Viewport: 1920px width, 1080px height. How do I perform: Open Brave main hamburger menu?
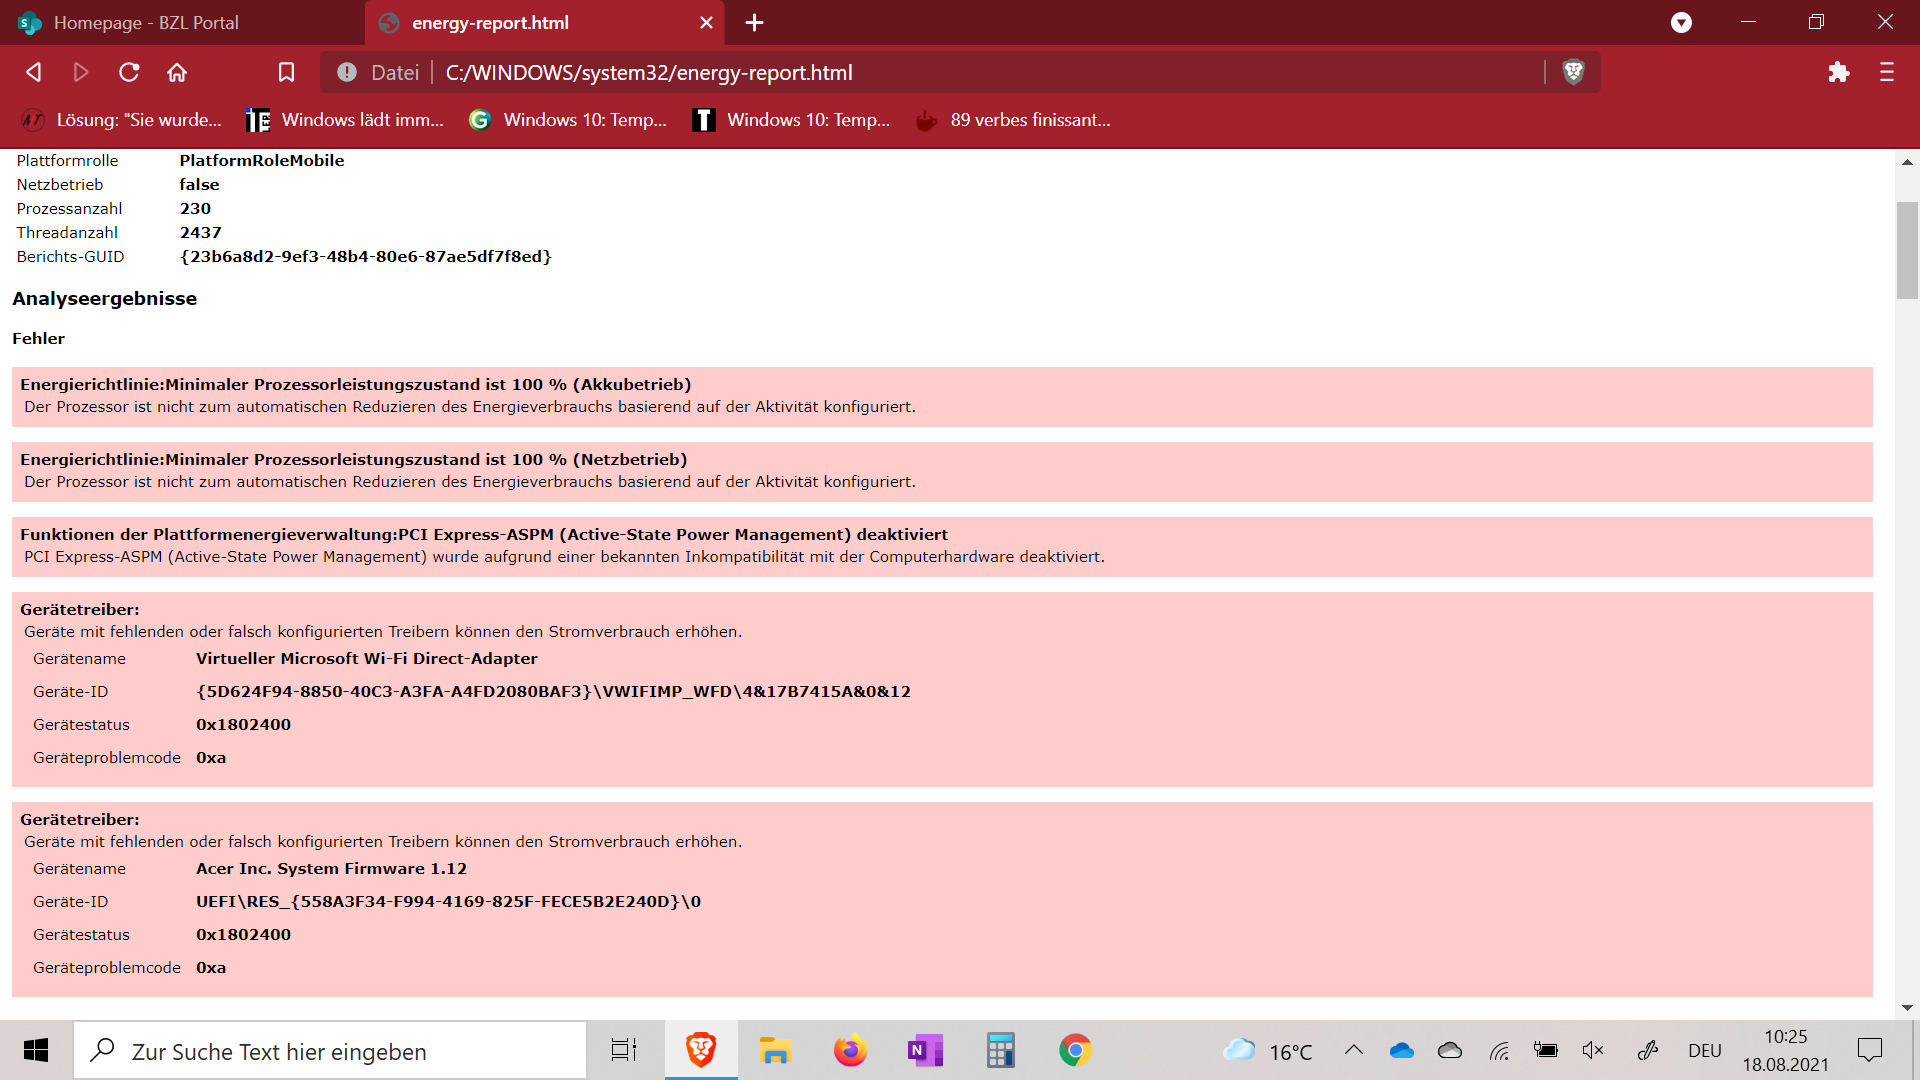pos(1887,72)
